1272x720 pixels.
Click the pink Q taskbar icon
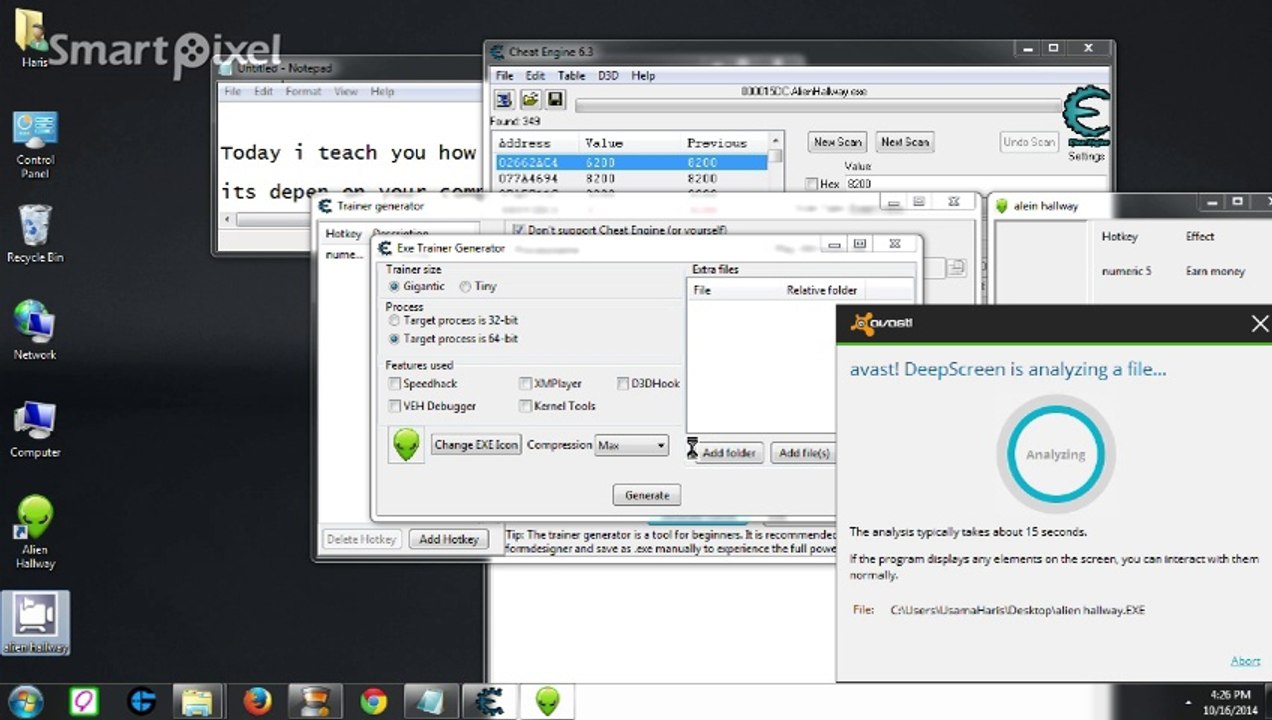(83, 701)
